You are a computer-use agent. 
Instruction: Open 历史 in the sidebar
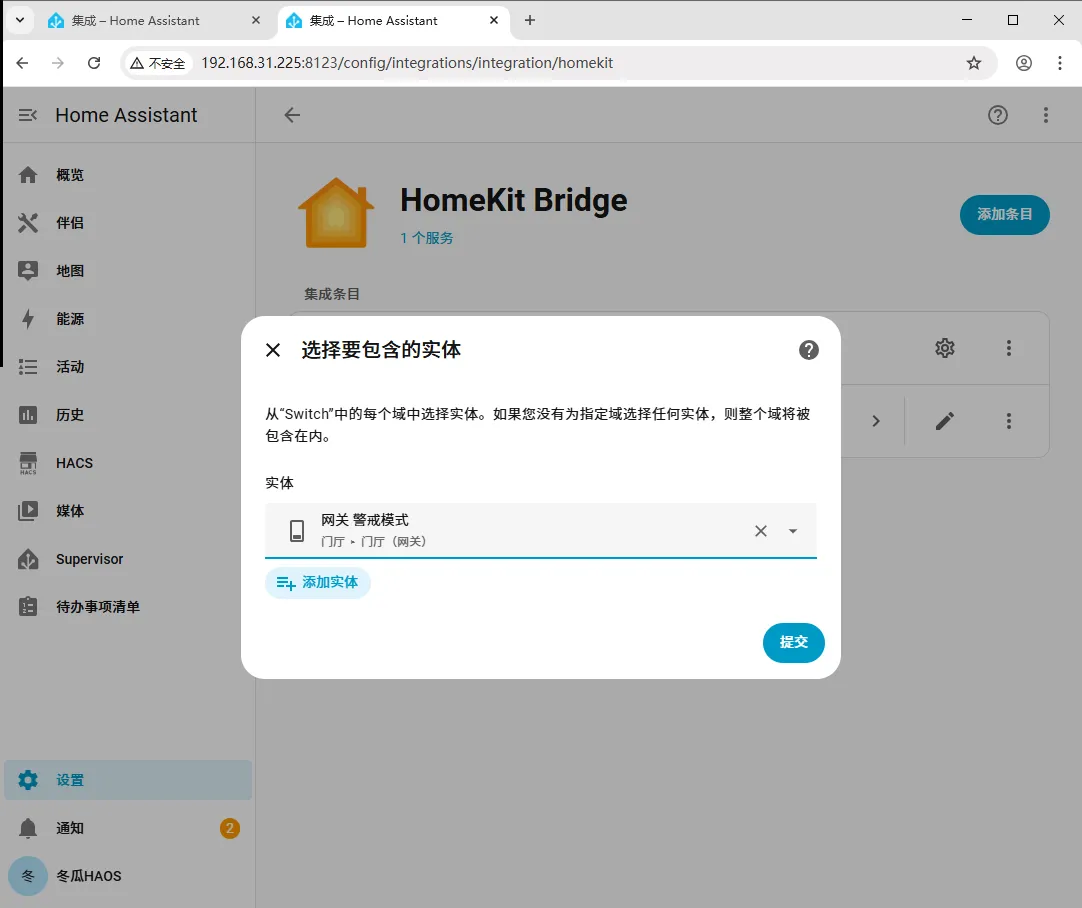click(x=128, y=415)
